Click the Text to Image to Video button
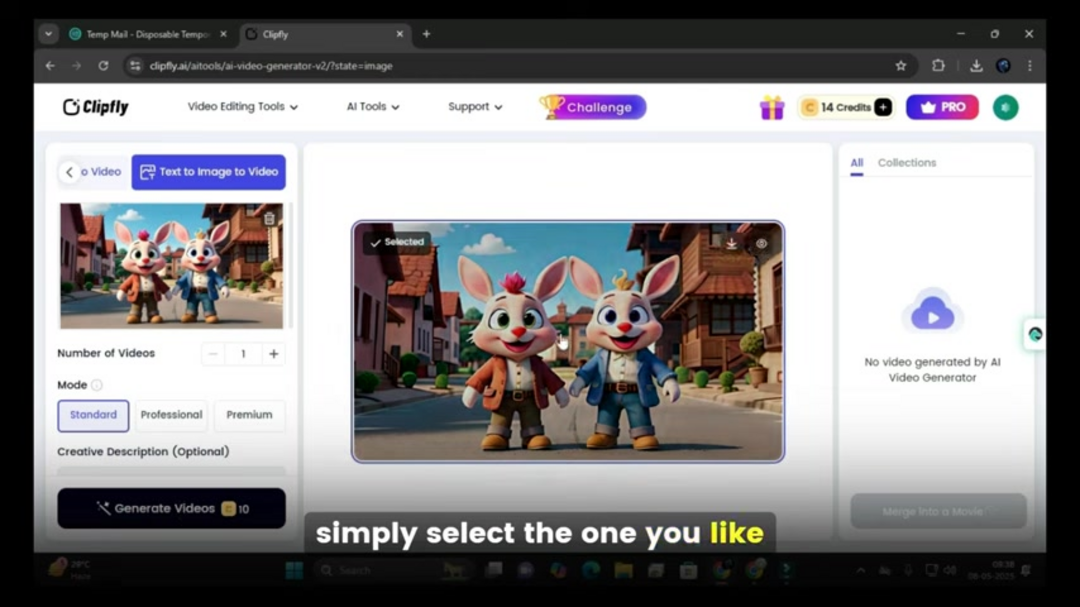Image resolution: width=1080 pixels, height=607 pixels. point(209,171)
